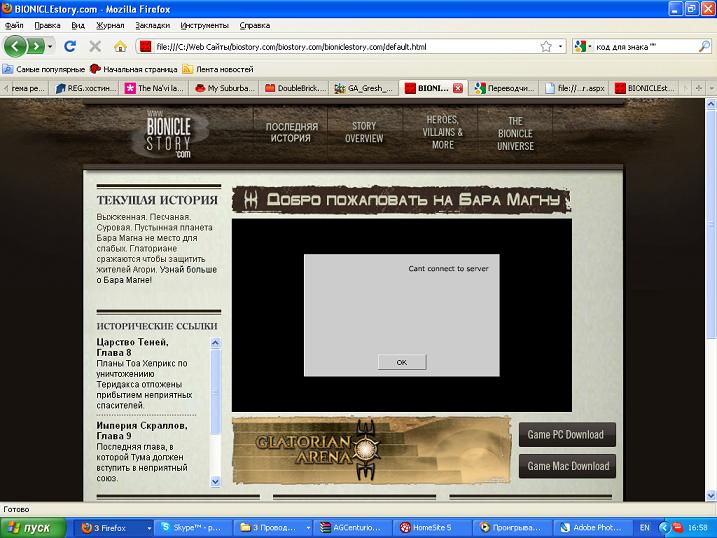Open the Google search engine selector

click(583, 46)
